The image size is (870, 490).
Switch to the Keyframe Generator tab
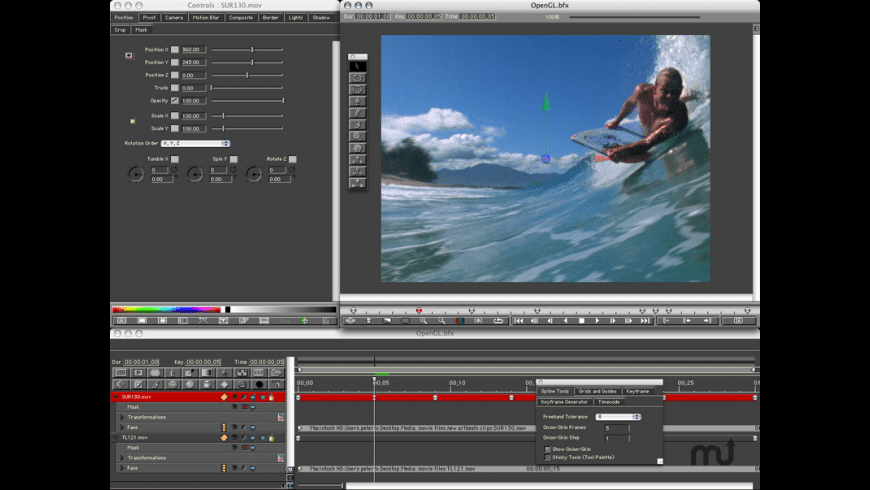tap(564, 402)
